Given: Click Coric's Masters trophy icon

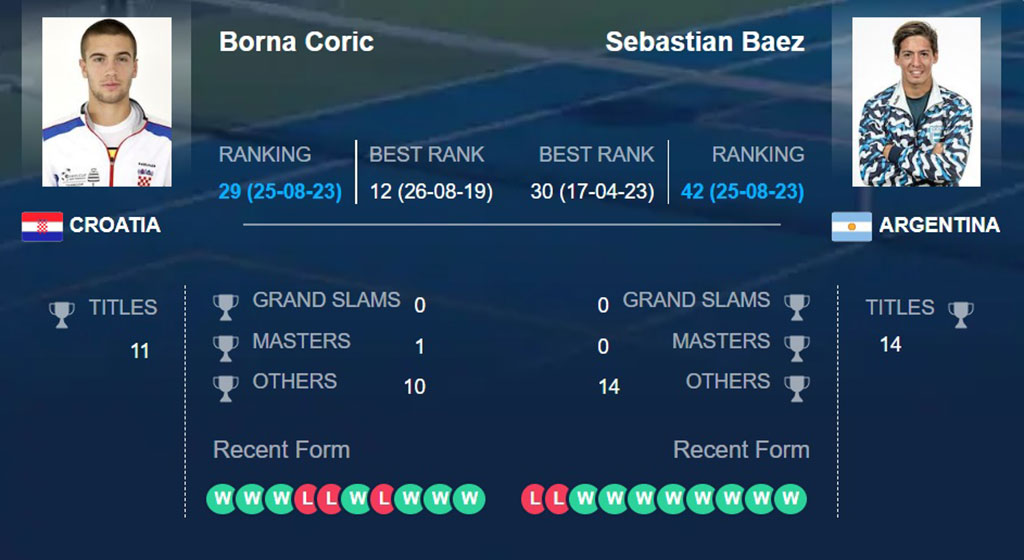Looking at the screenshot, I should (x=225, y=349).
